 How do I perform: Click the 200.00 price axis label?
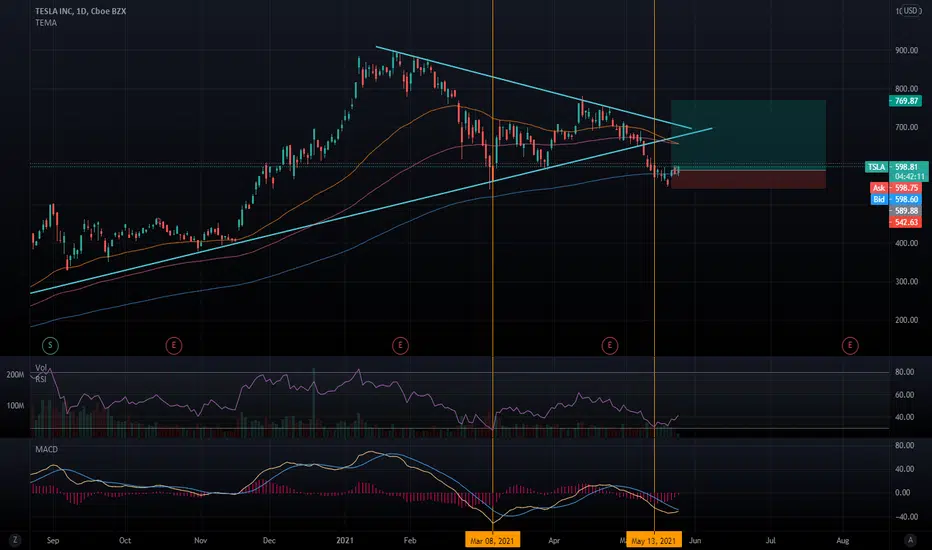pyautogui.click(x=906, y=320)
